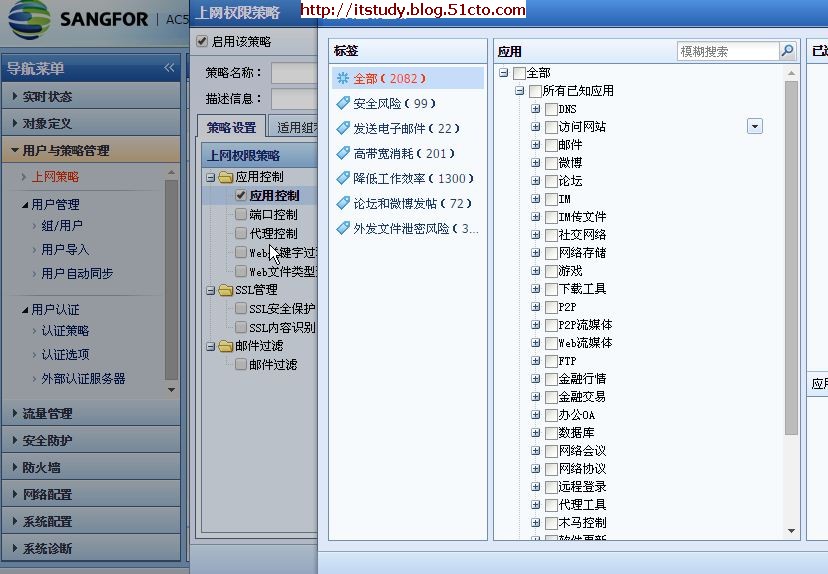
Task: Click the 模糊搜索 search field
Action: point(728,51)
